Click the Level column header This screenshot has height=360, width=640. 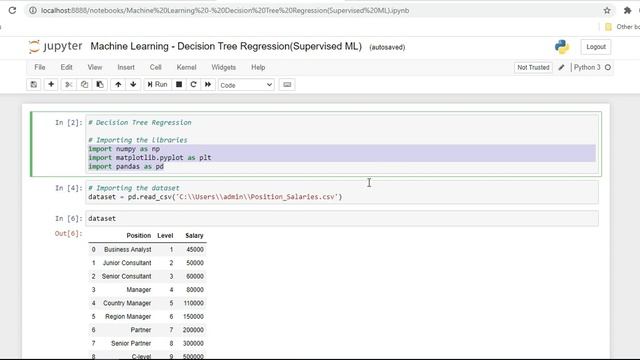point(165,236)
